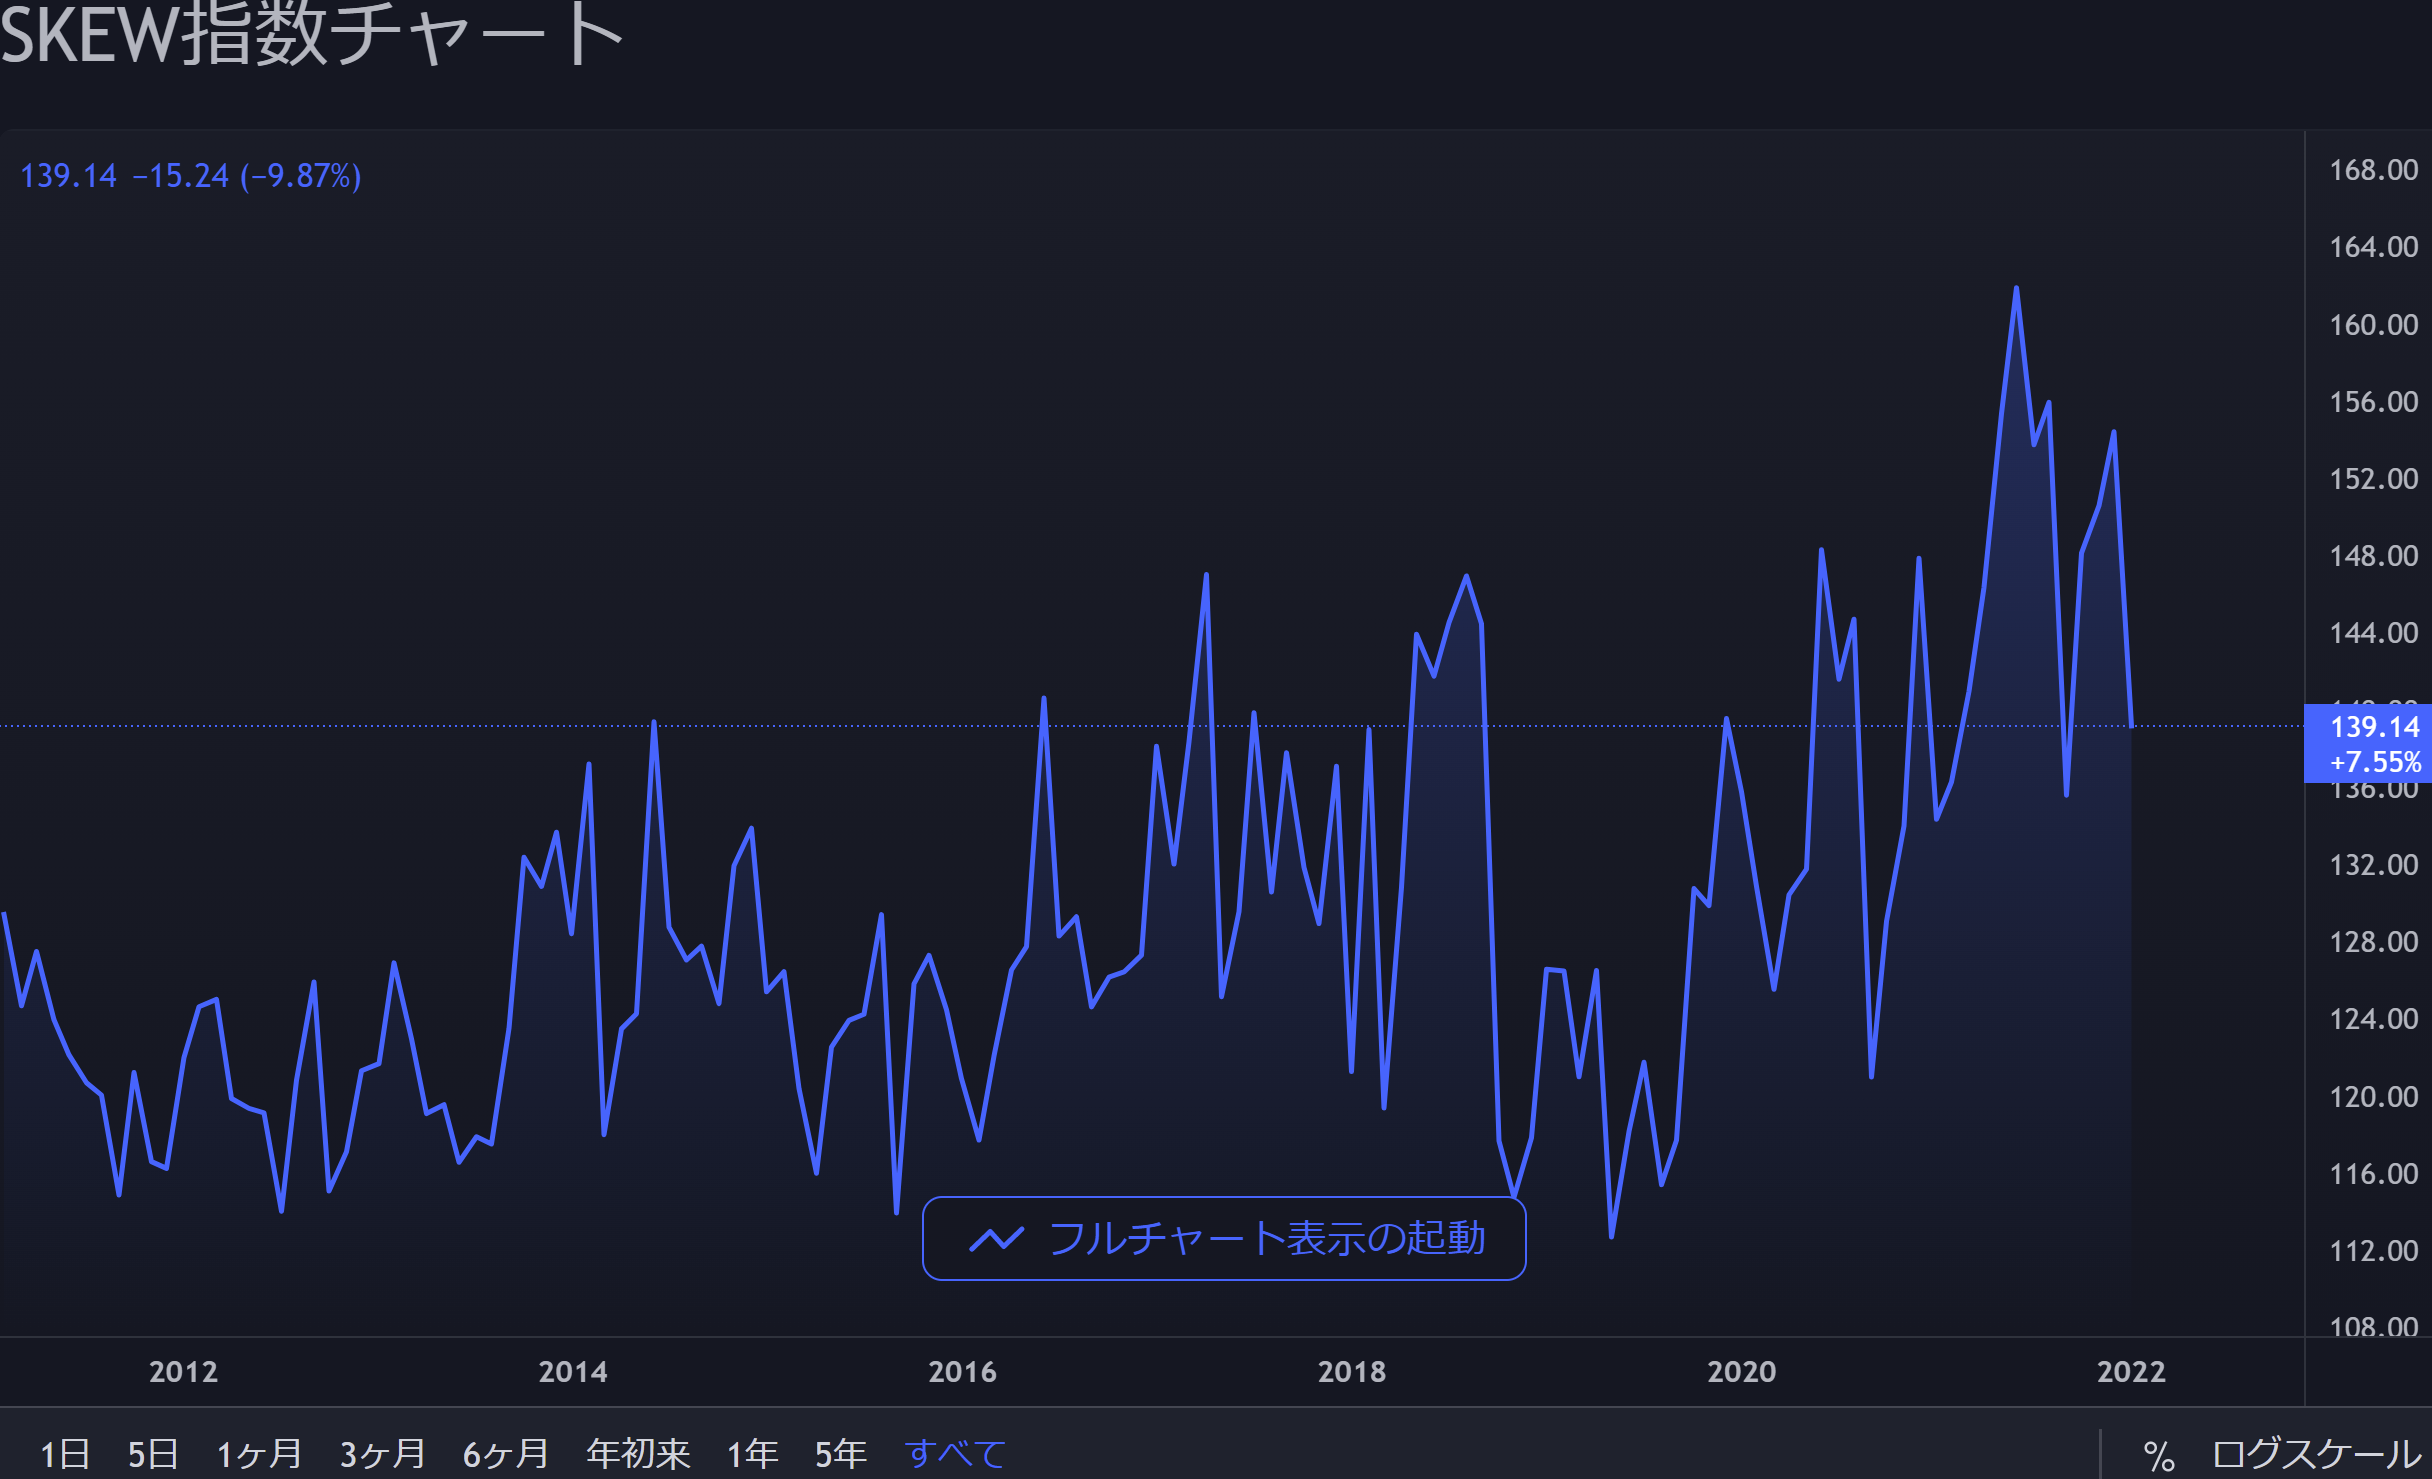Toggle ログスケール log scale
The height and width of the screenshot is (1479, 2432).
(x=2316, y=1454)
